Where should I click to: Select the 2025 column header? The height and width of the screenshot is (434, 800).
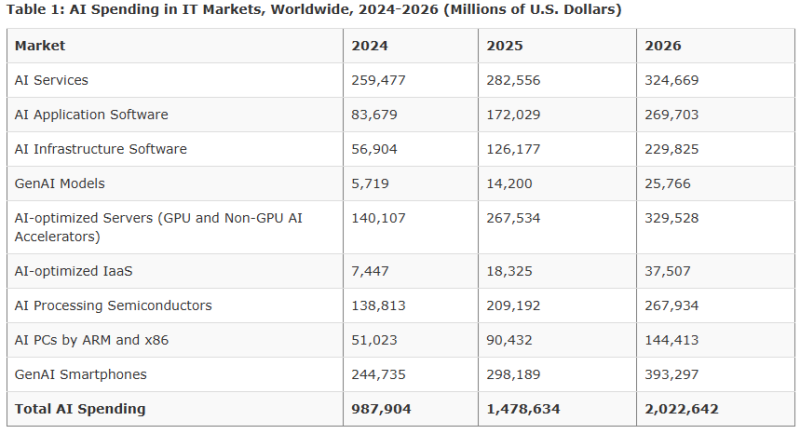pos(505,46)
